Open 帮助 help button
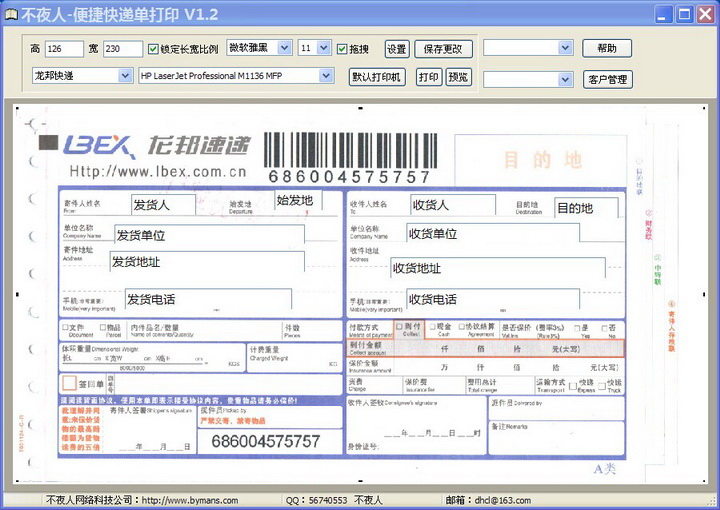Image resolution: width=720 pixels, height=510 pixels. tap(607, 48)
